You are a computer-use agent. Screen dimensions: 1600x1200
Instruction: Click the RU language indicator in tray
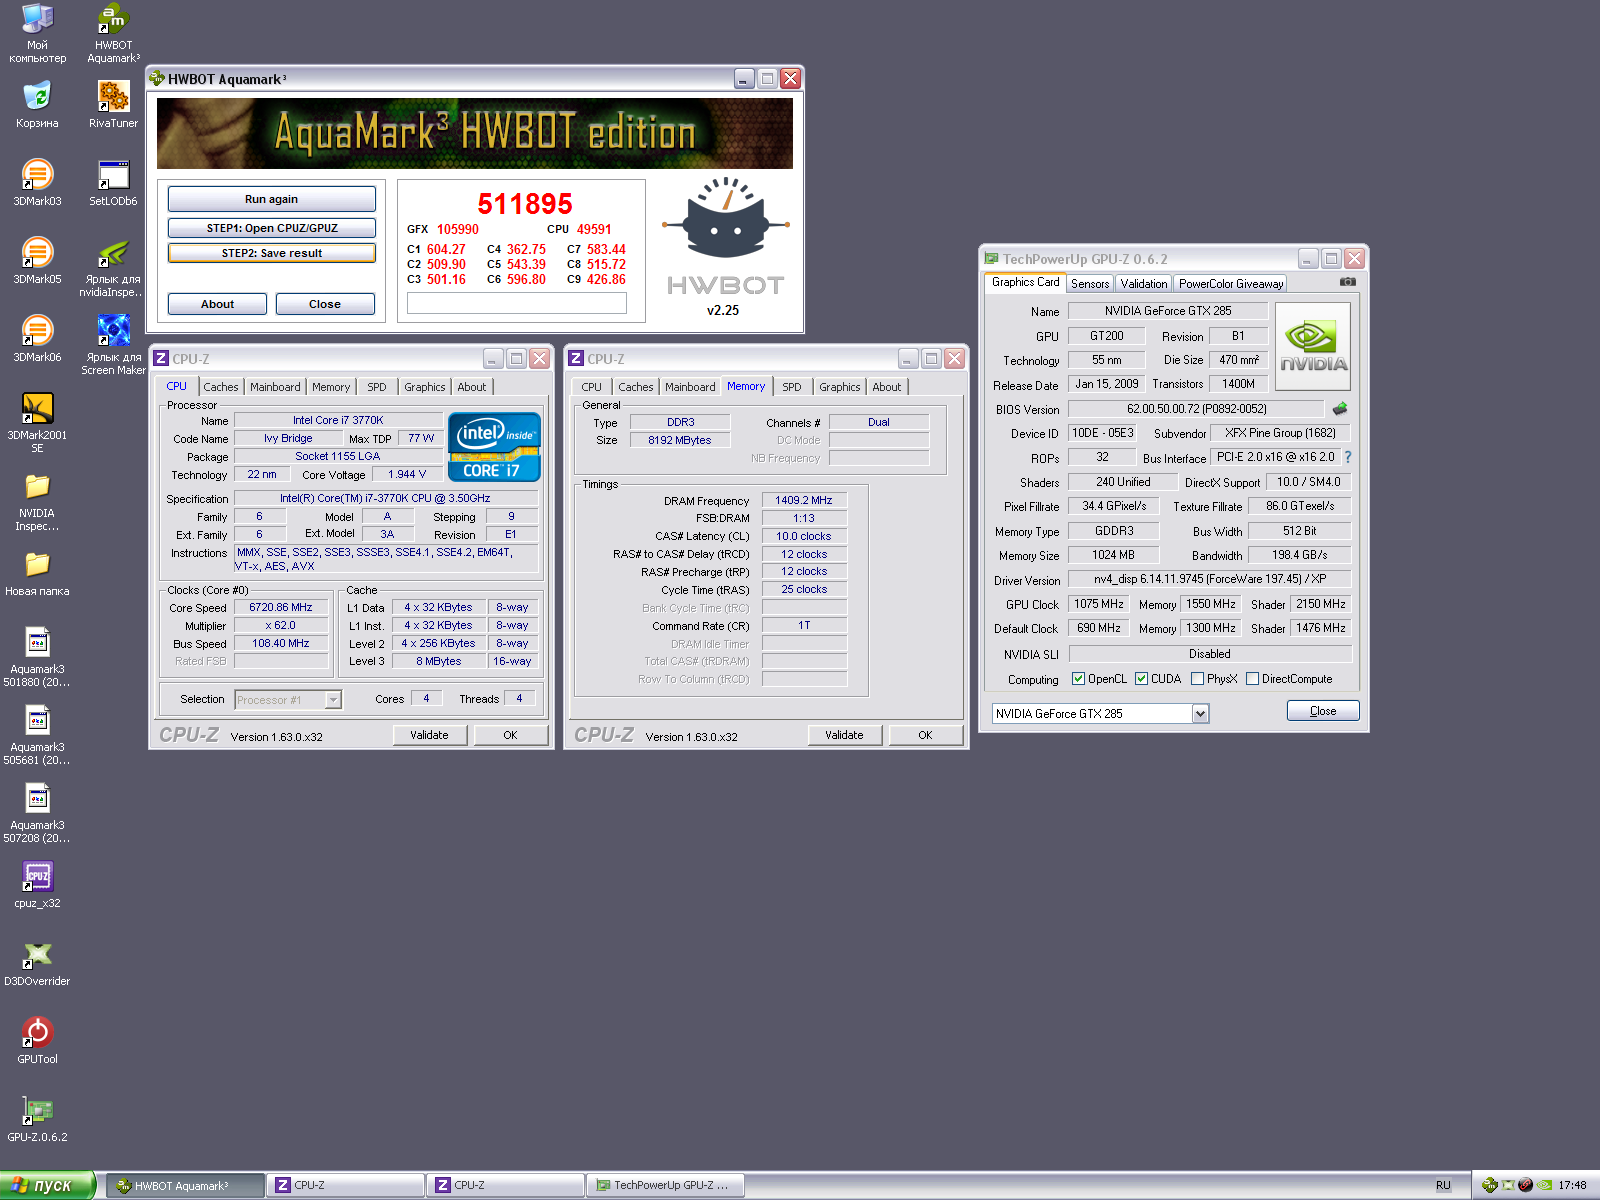pos(1443,1185)
